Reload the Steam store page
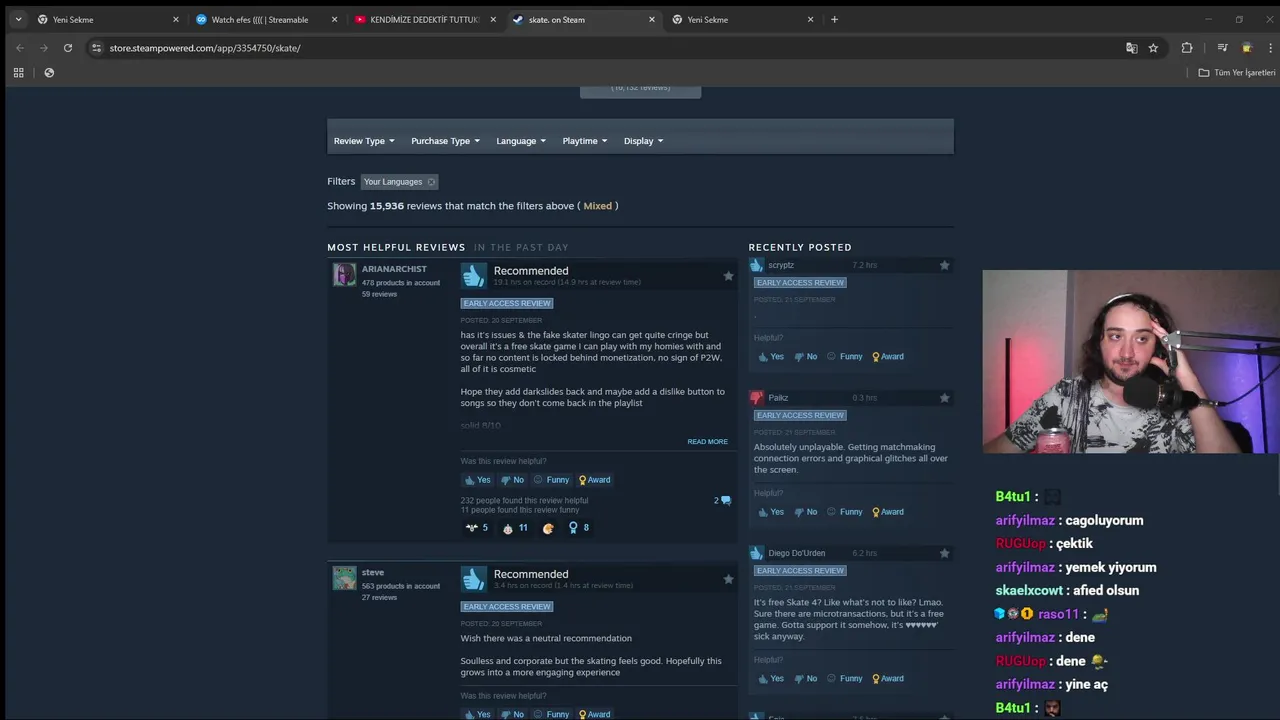 68,48
